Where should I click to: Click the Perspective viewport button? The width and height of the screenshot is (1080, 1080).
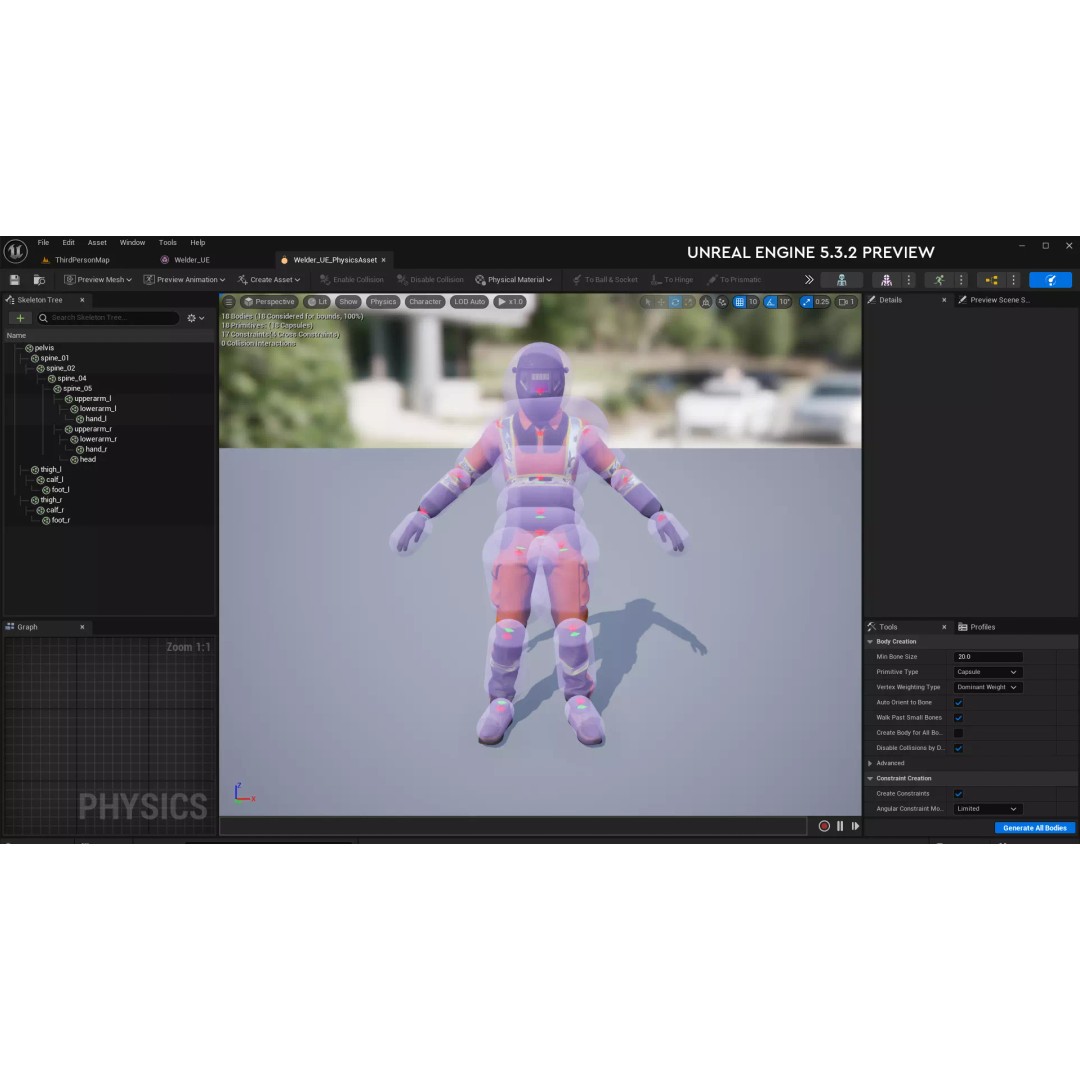click(x=269, y=302)
